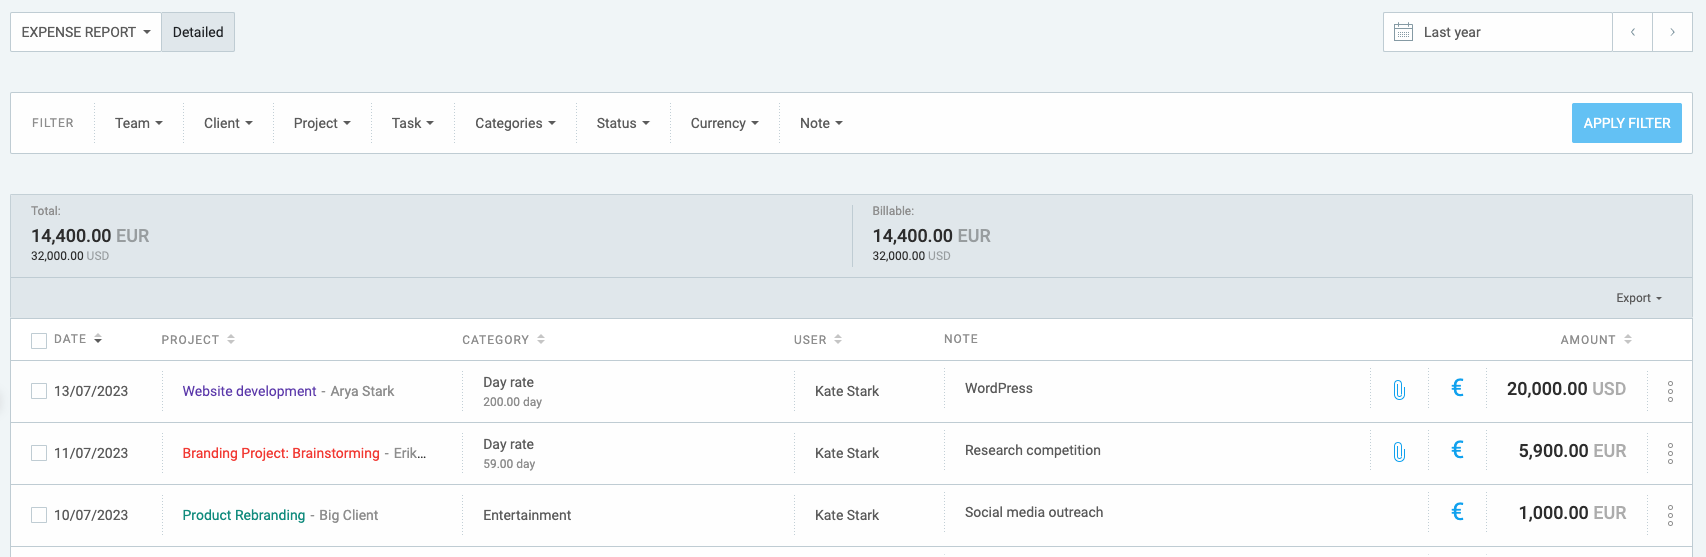The height and width of the screenshot is (557, 1706).
Task: Click euro billable icon on WordPress row
Action: coord(1457,389)
